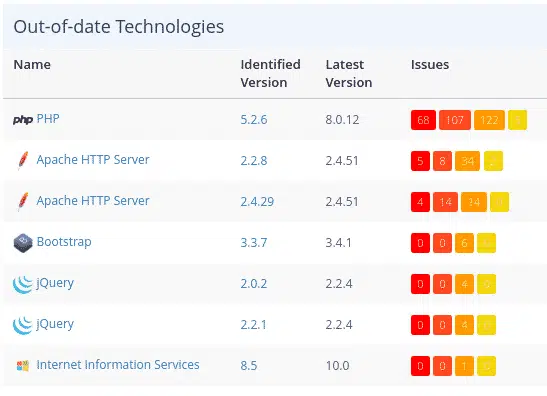Click the red 68 critical issues badge
This screenshot has width=547, height=396.
click(423, 120)
